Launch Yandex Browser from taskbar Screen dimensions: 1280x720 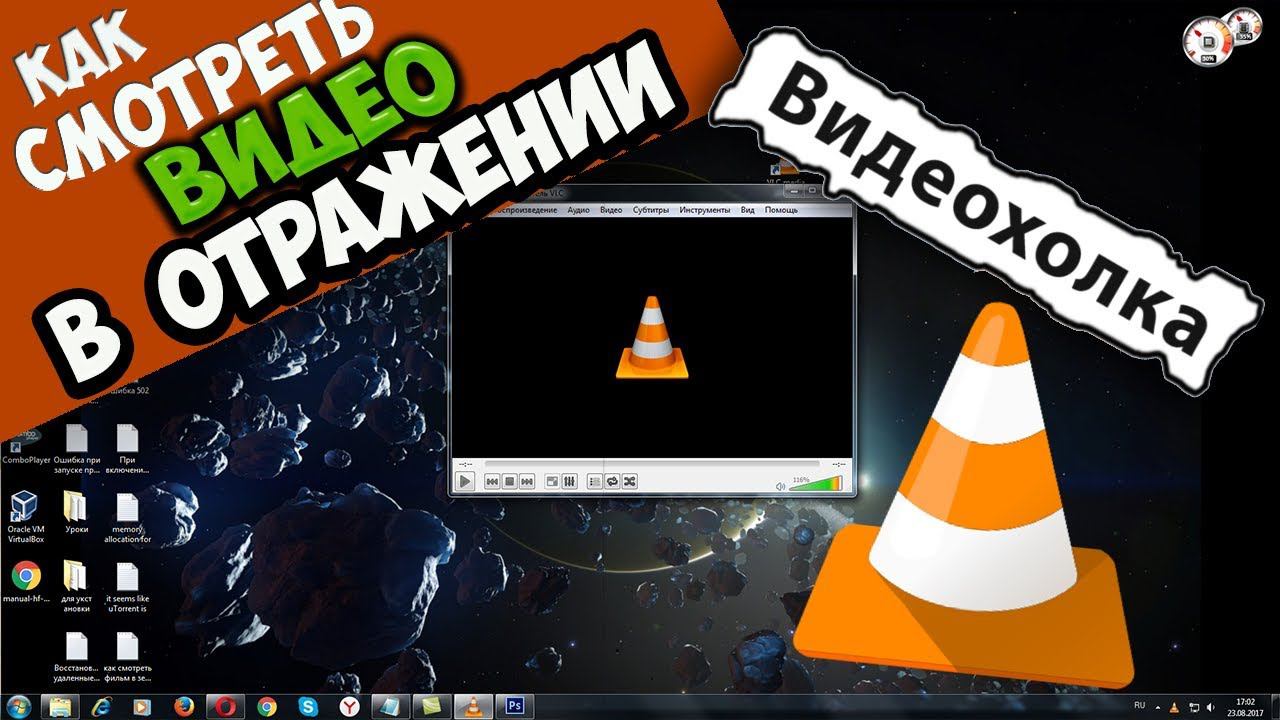pyautogui.click(x=349, y=707)
